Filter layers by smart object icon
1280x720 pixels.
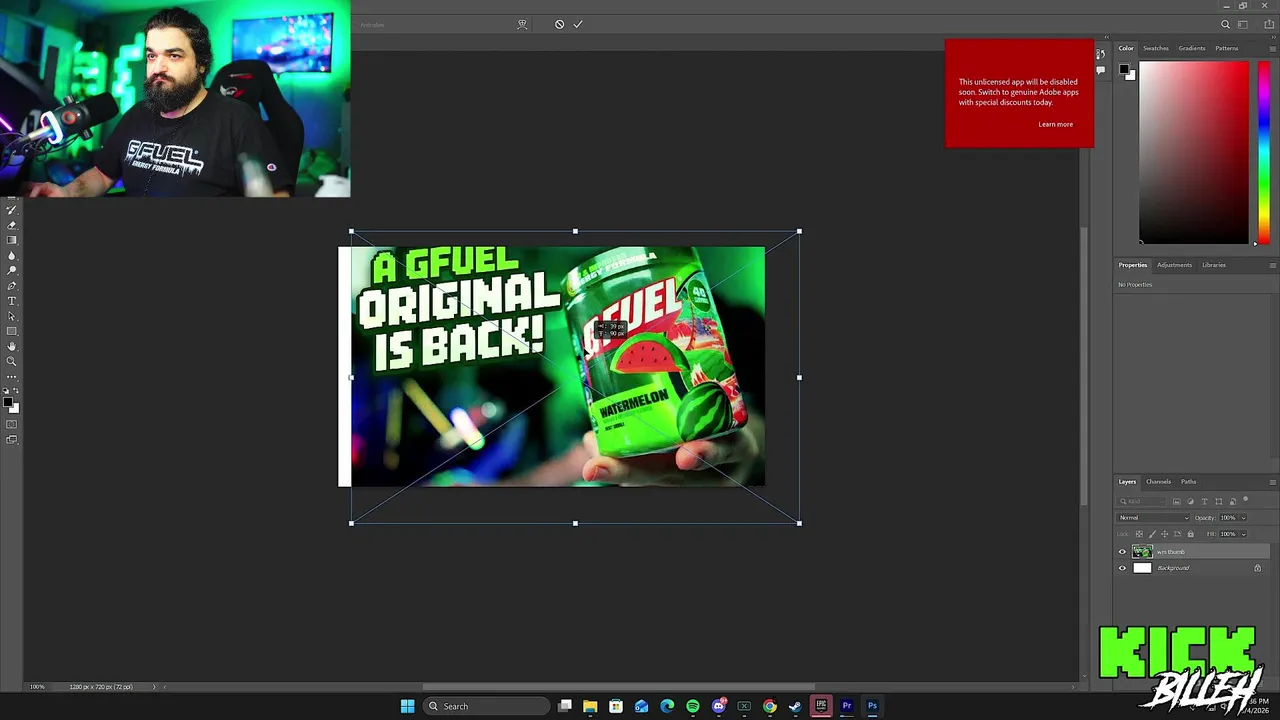(1233, 502)
